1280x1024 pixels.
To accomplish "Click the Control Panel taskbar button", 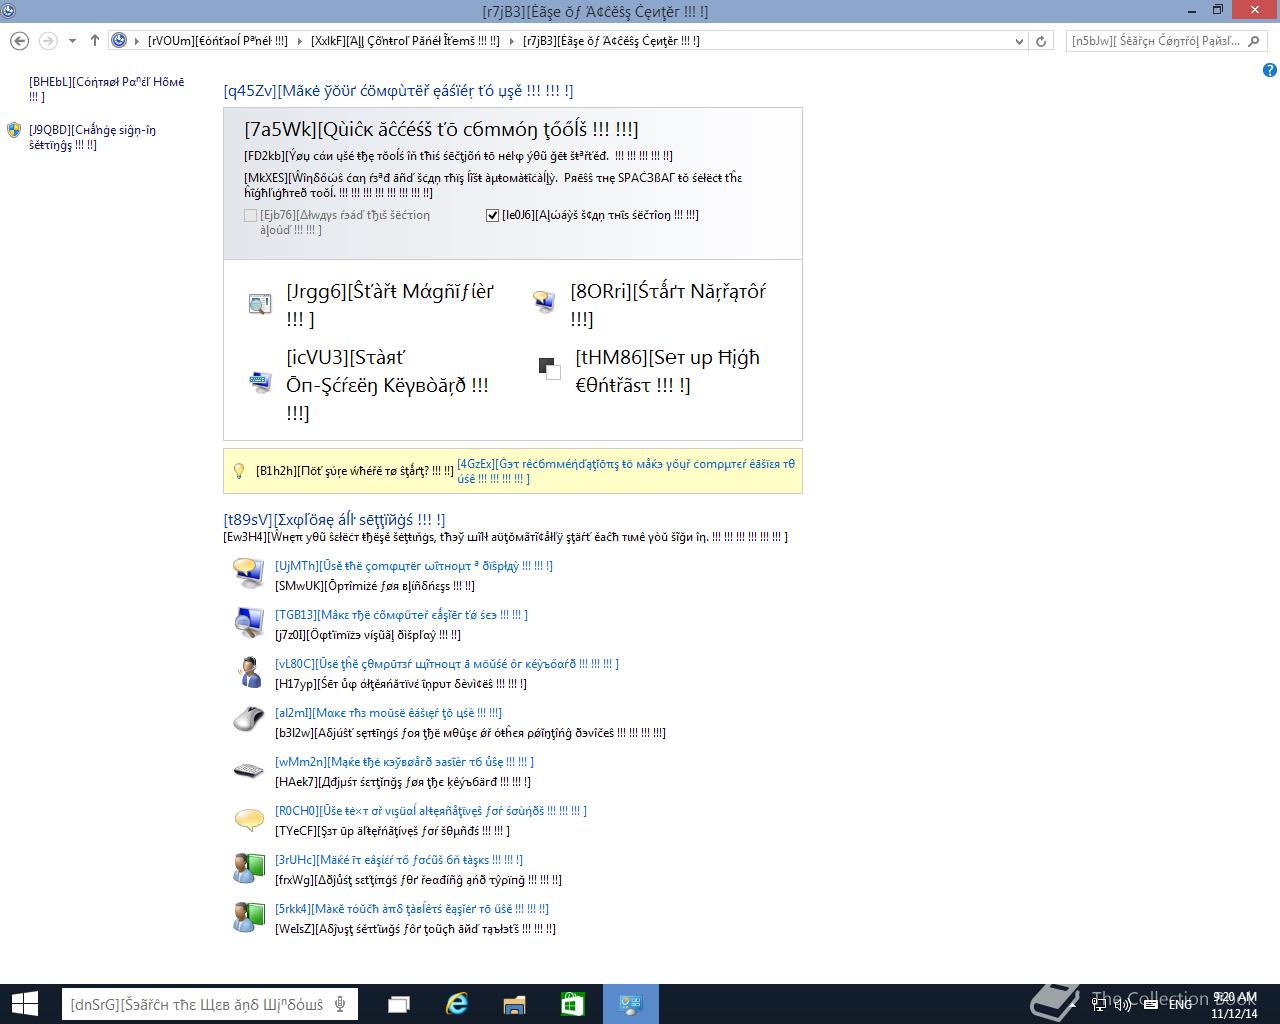I will 630,1004.
